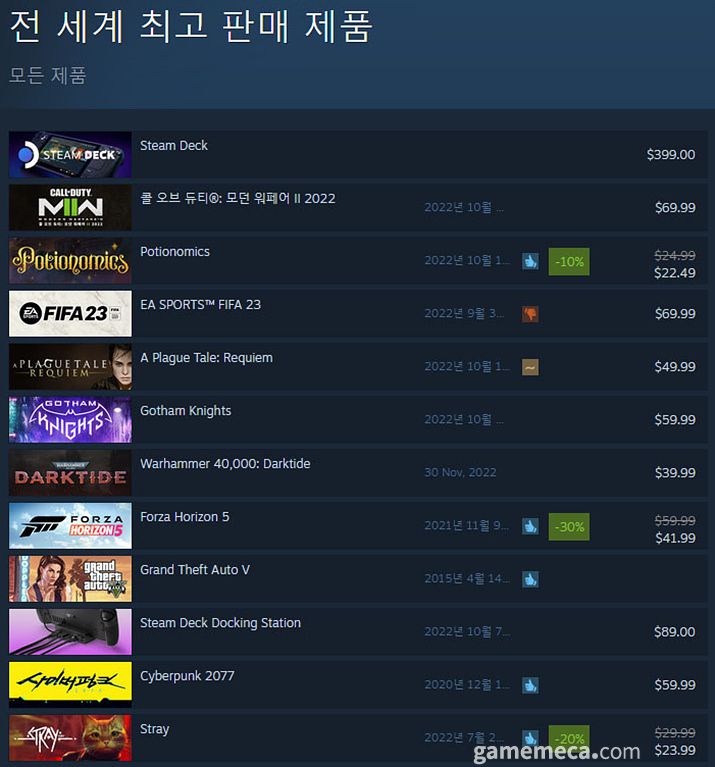This screenshot has width=715, height=767.
Task: Click thumbs-up icon for Grand Theft Auto V
Action: tap(530, 579)
